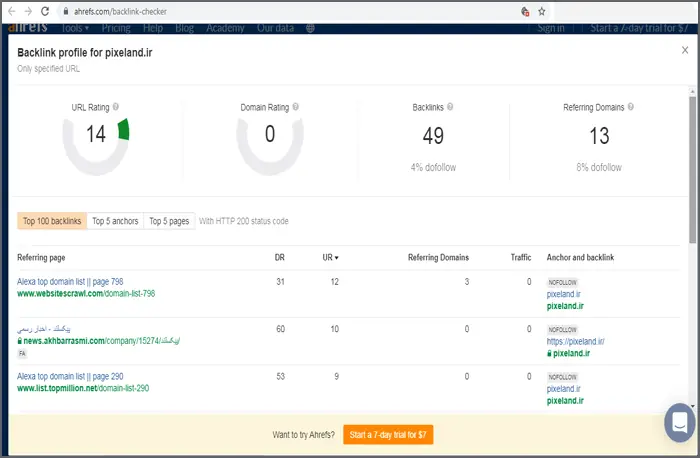700x458 pixels.
Task: Click the Domain Rating help icon
Action: (296, 107)
